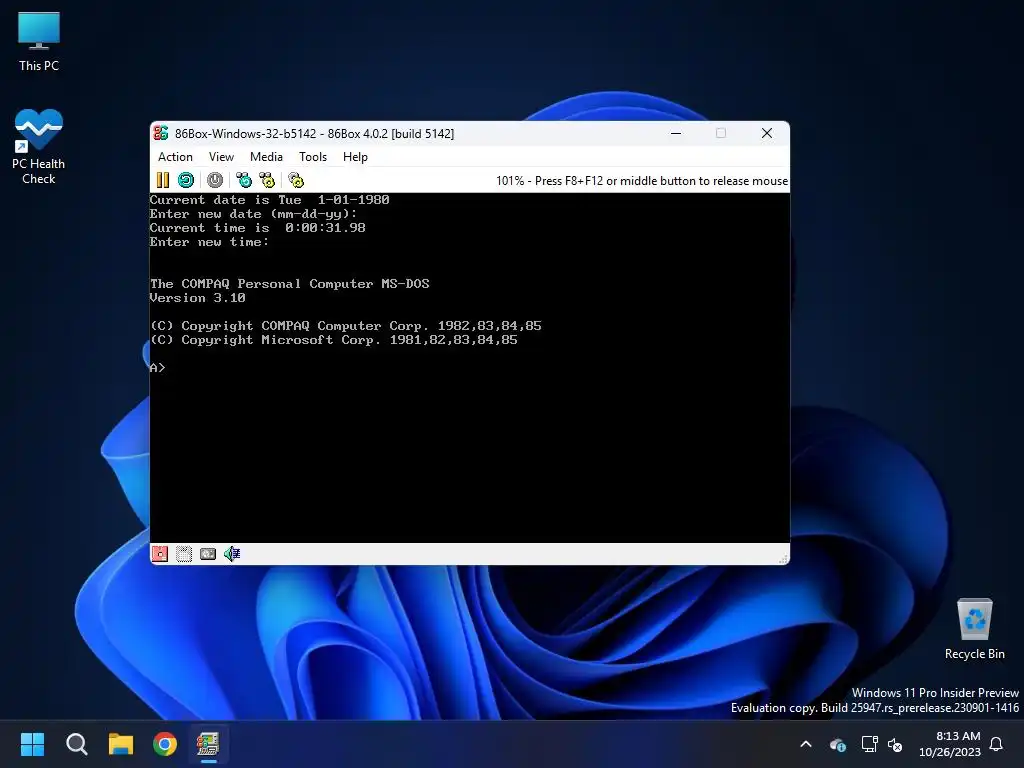Click the 'Copyright COMPAQ Computer Corp.' line
Viewport: 1024px width, 768px height.
tap(346, 326)
